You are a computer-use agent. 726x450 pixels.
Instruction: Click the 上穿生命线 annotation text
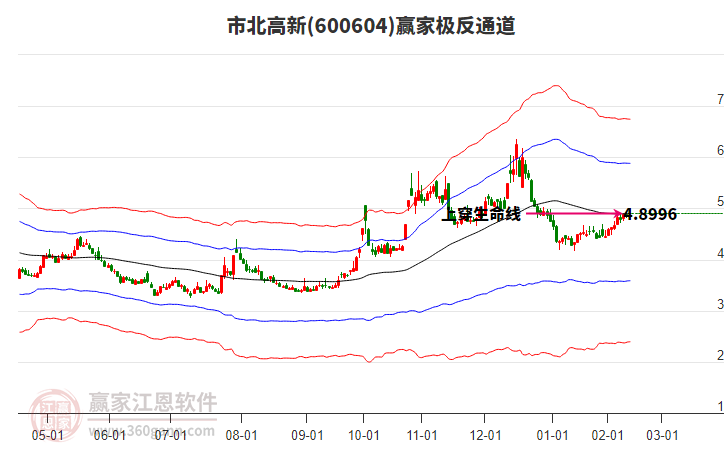click(x=481, y=214)
